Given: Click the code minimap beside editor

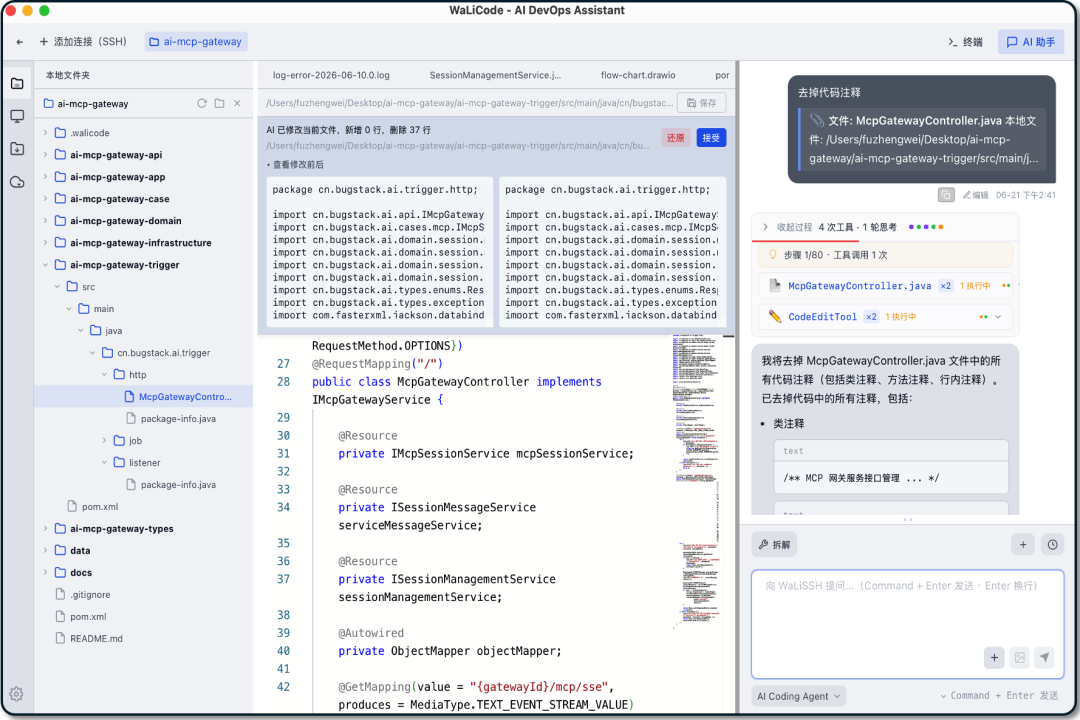Looking at the screenshot, I should (x=697, y=482).
